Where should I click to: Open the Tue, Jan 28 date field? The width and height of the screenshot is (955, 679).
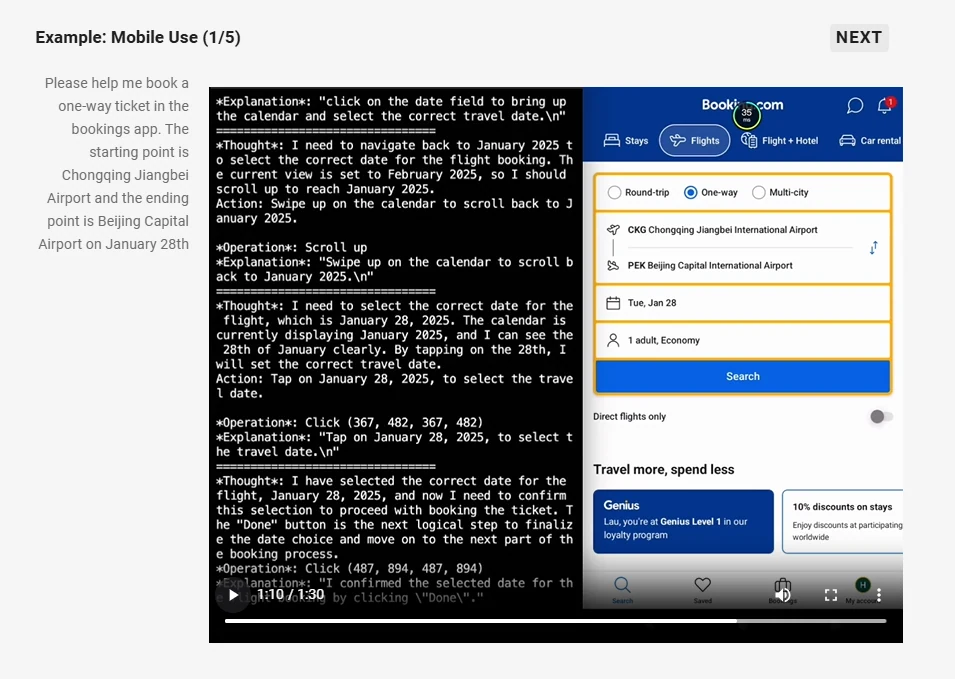click(x=742, y=303)
